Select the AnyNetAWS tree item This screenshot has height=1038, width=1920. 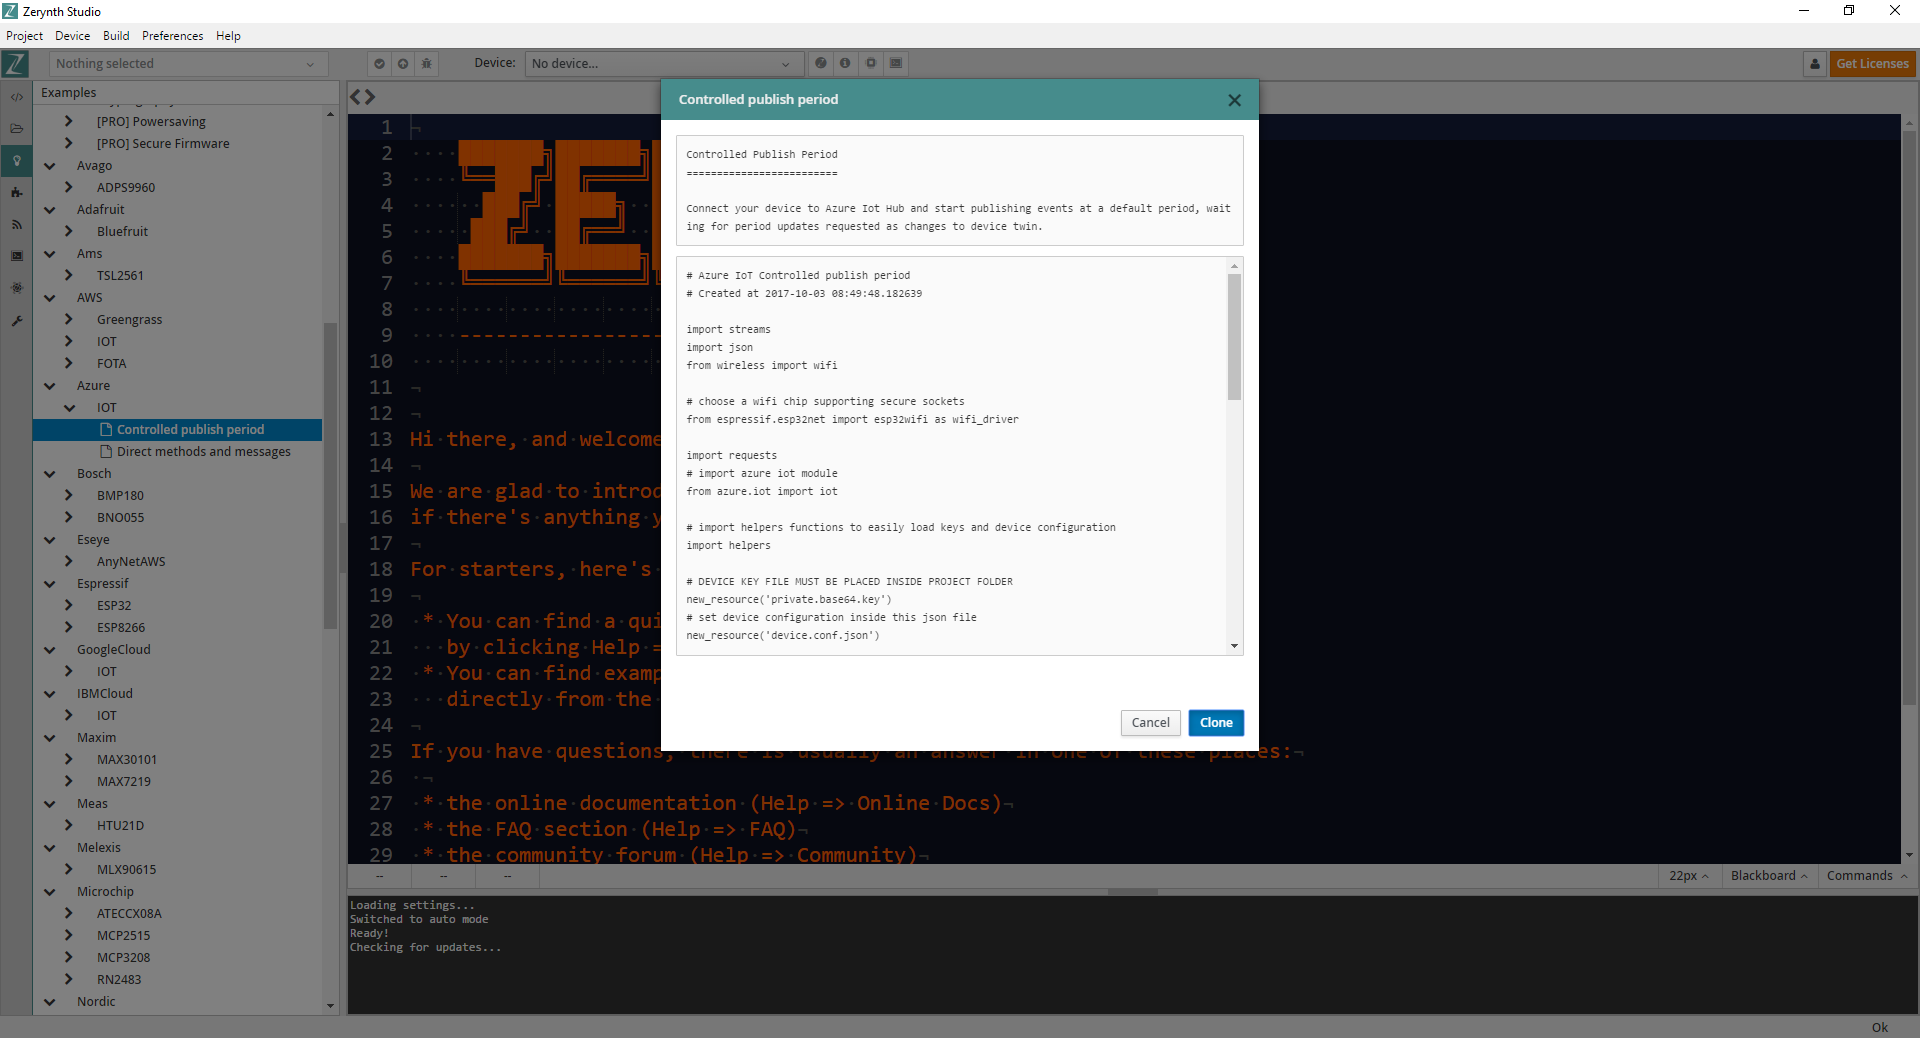(x=131, y=562)
